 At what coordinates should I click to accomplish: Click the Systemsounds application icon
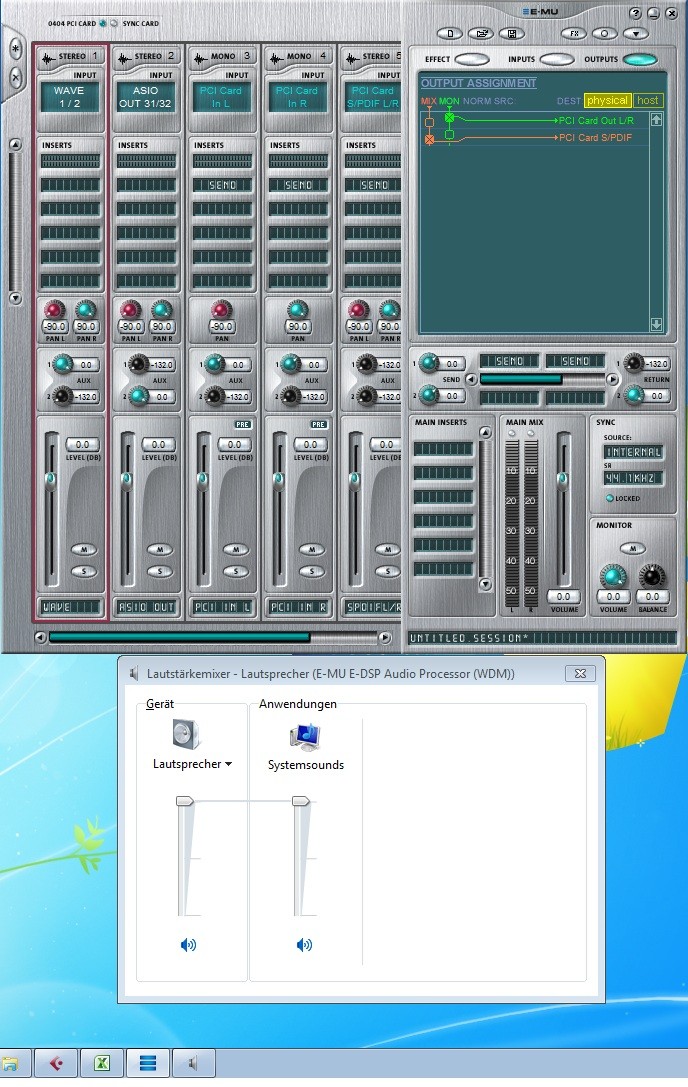click(x=305, y=737)
